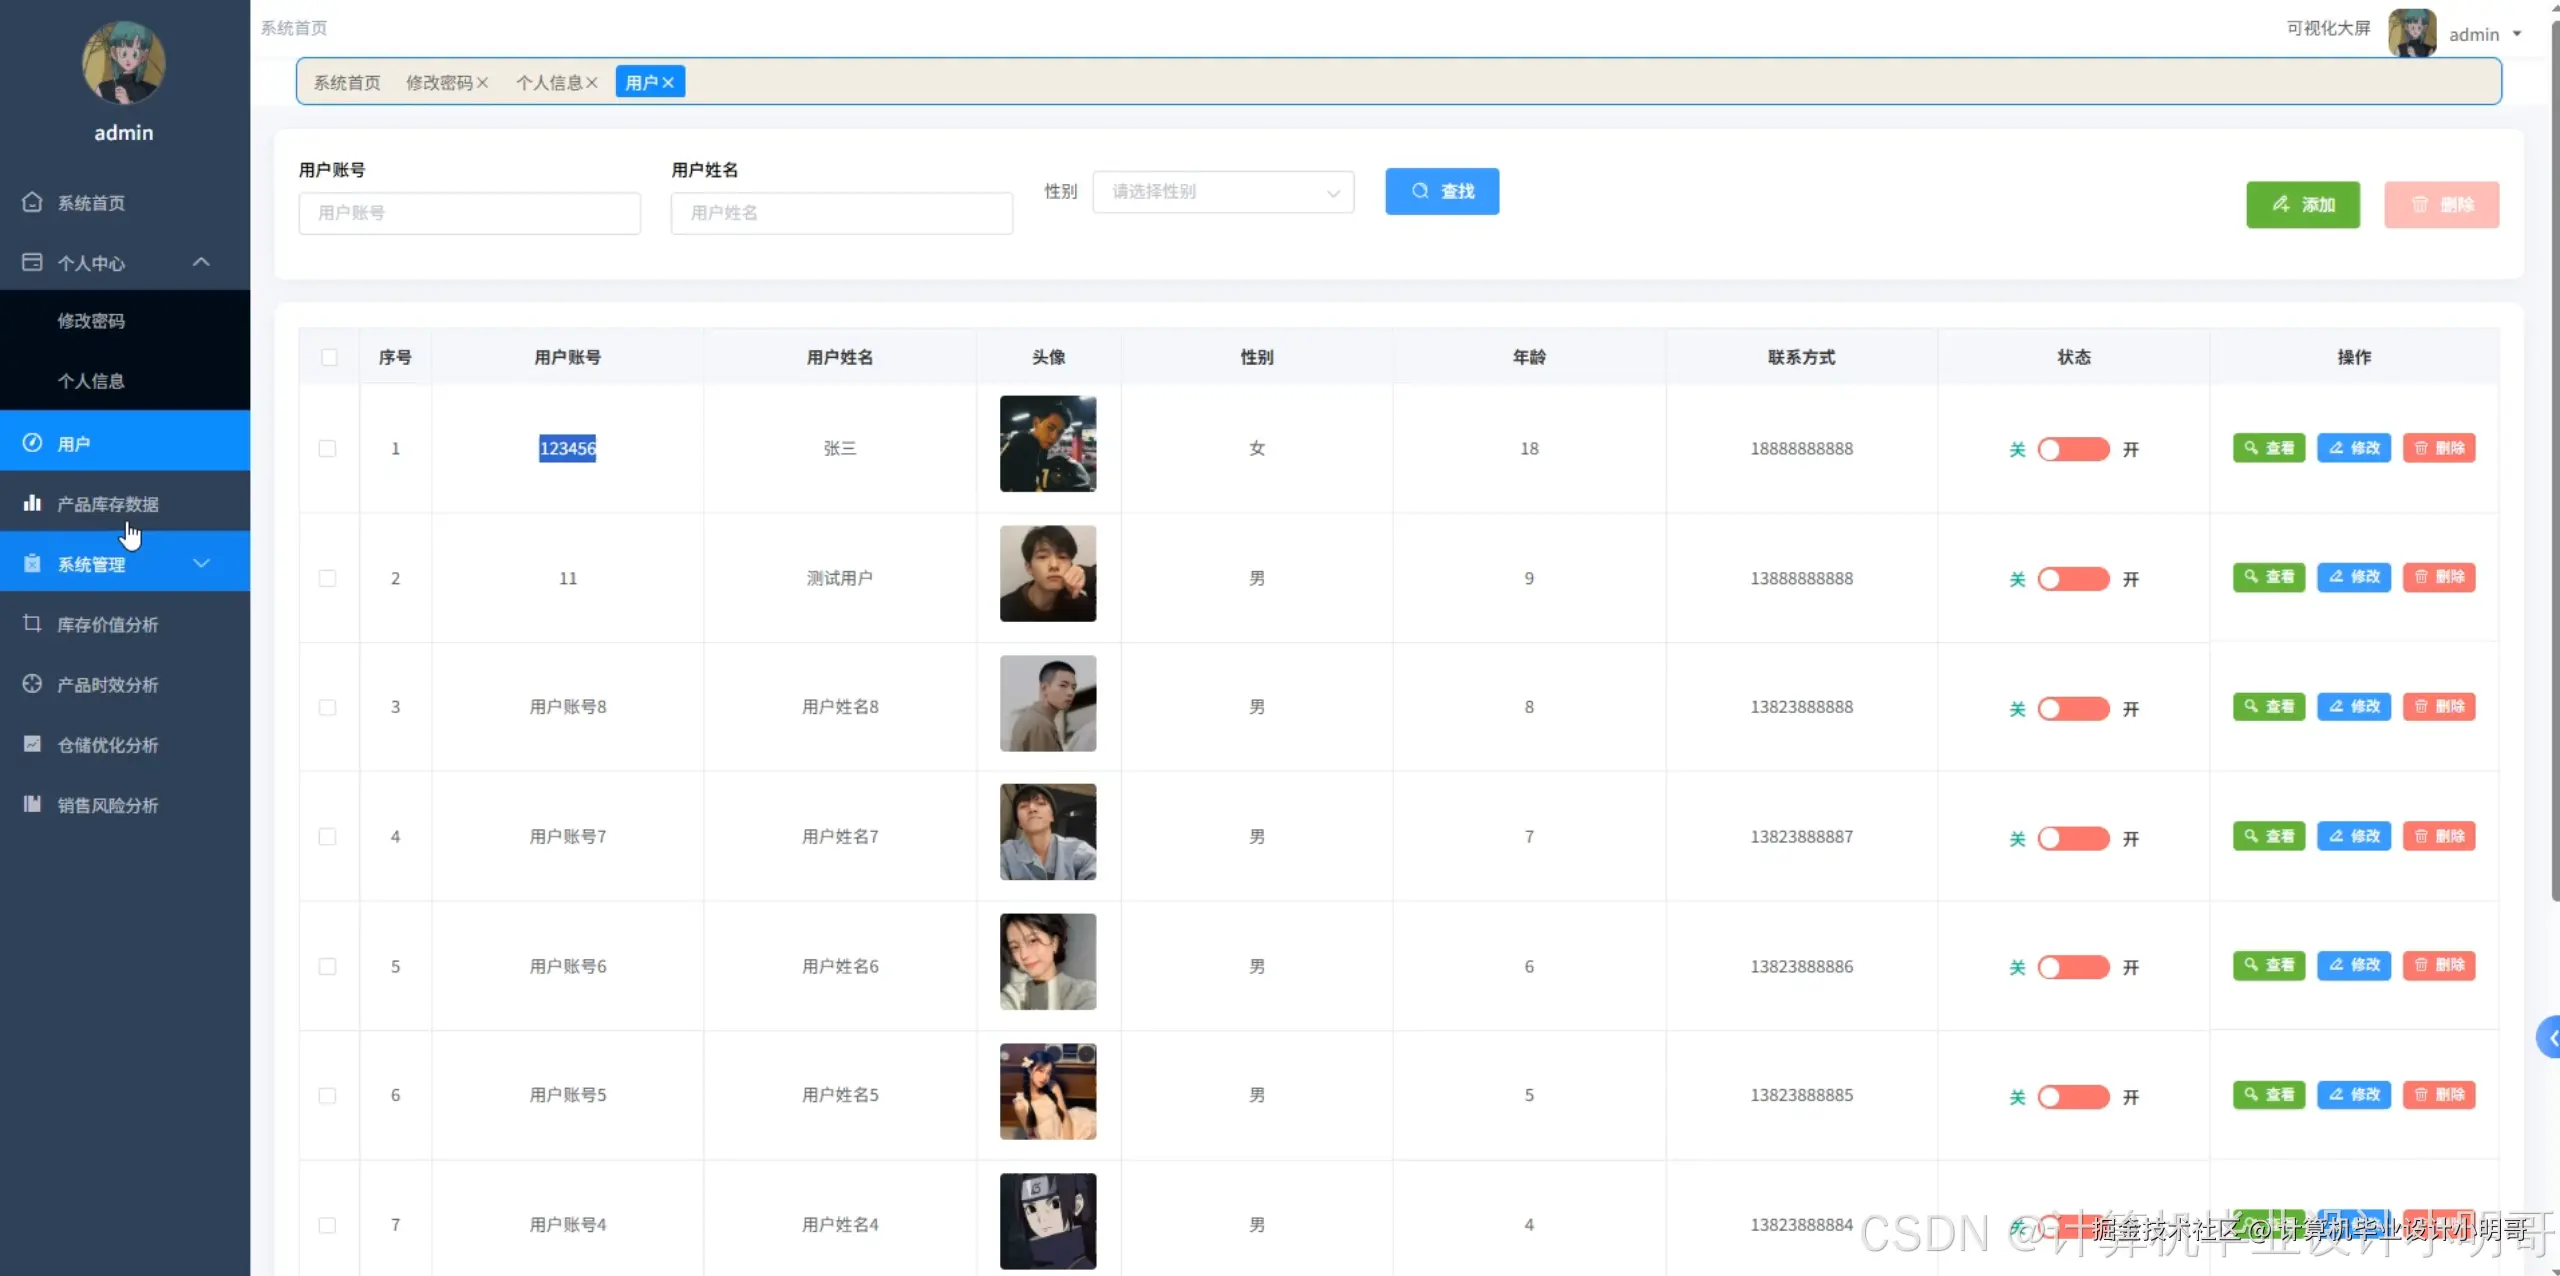Click the blue 查找 search button

(x=1441, y=191)
